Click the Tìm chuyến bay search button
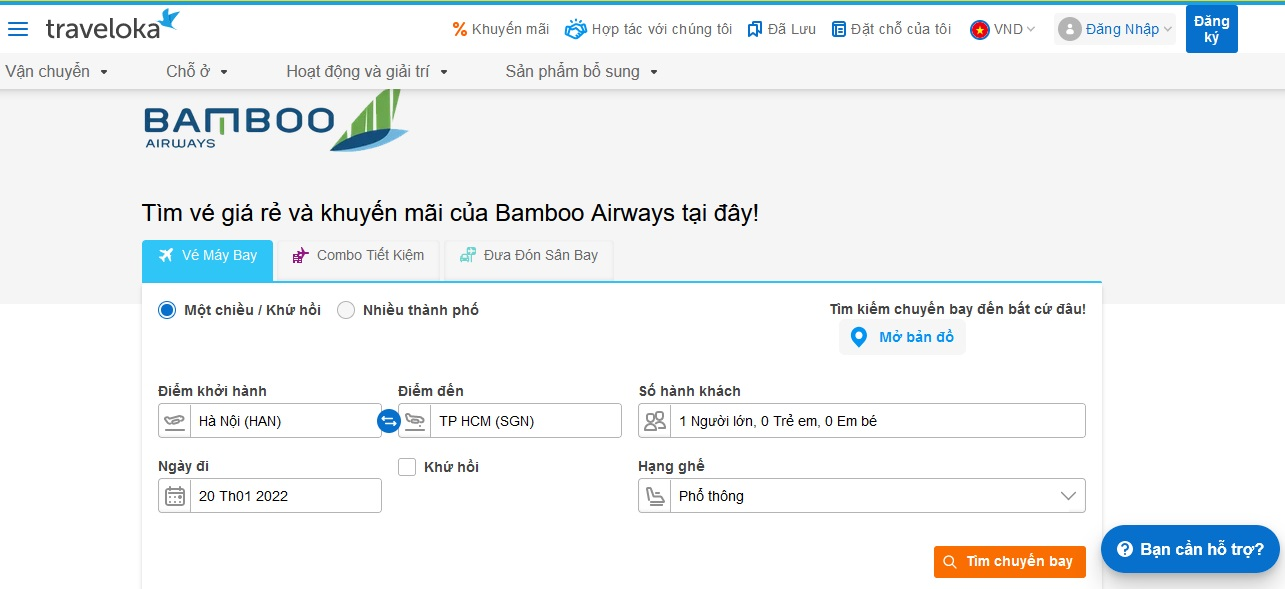Viewport: 1285px width, 589px height. click(x=1009, y=562)
